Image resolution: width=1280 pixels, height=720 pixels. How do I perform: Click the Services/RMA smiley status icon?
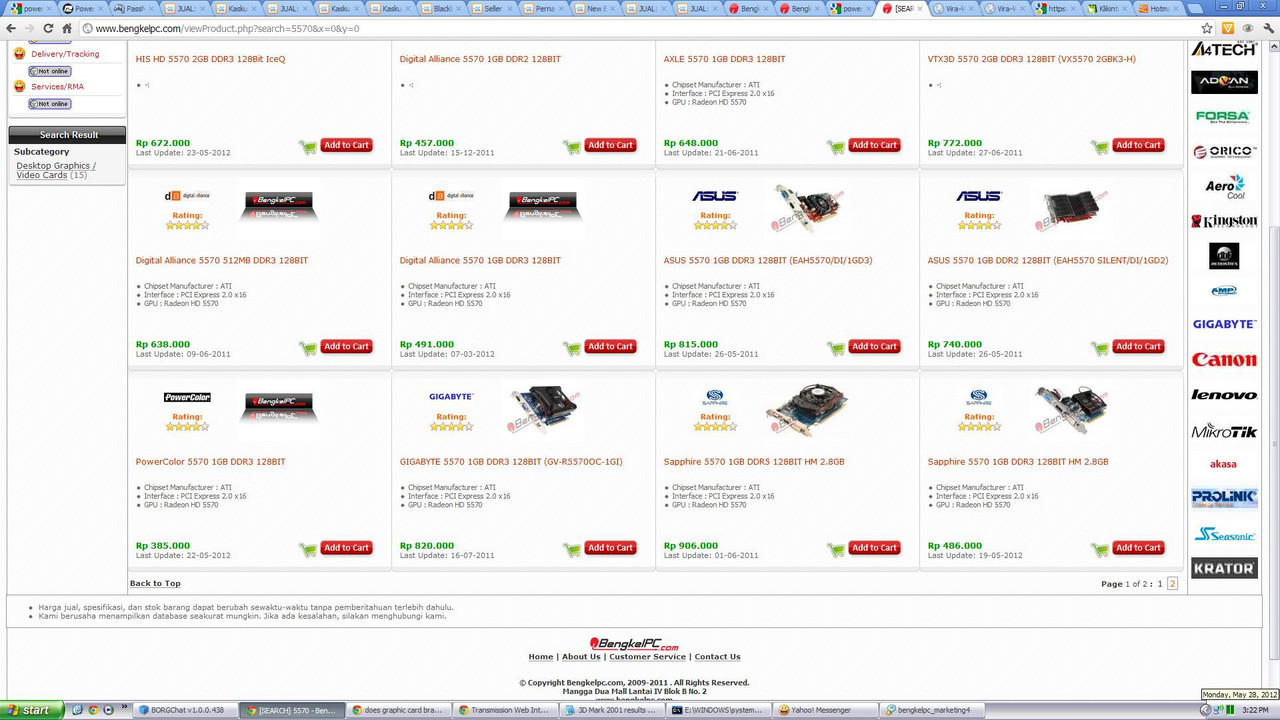point(20,86)
